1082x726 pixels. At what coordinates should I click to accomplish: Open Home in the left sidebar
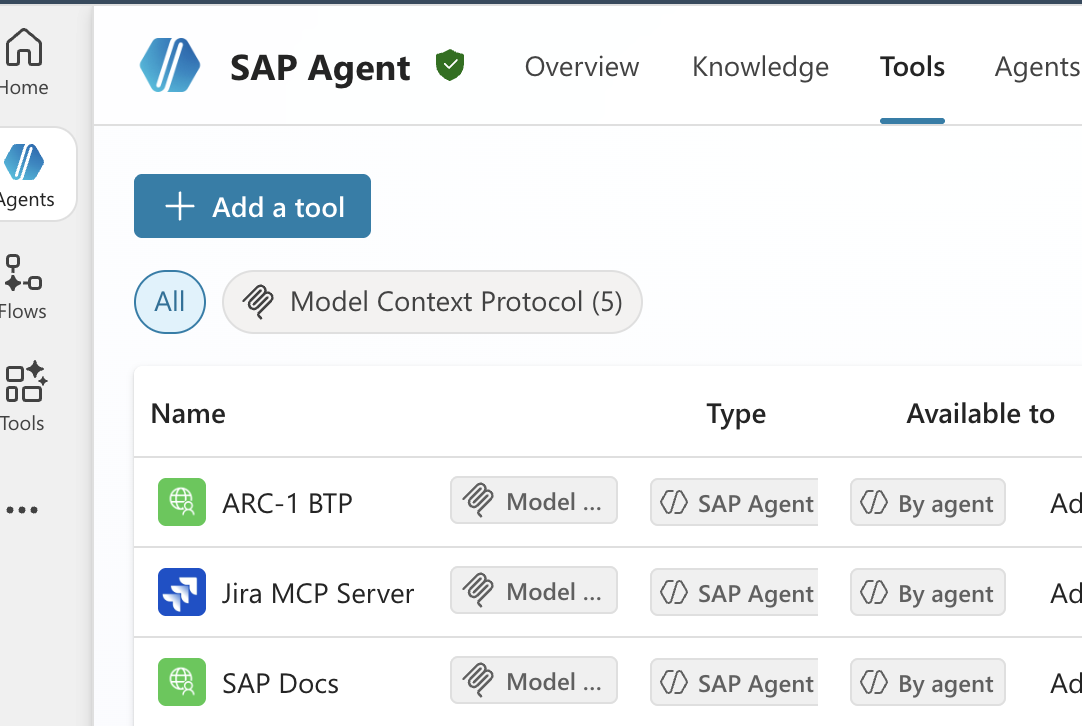24,62
